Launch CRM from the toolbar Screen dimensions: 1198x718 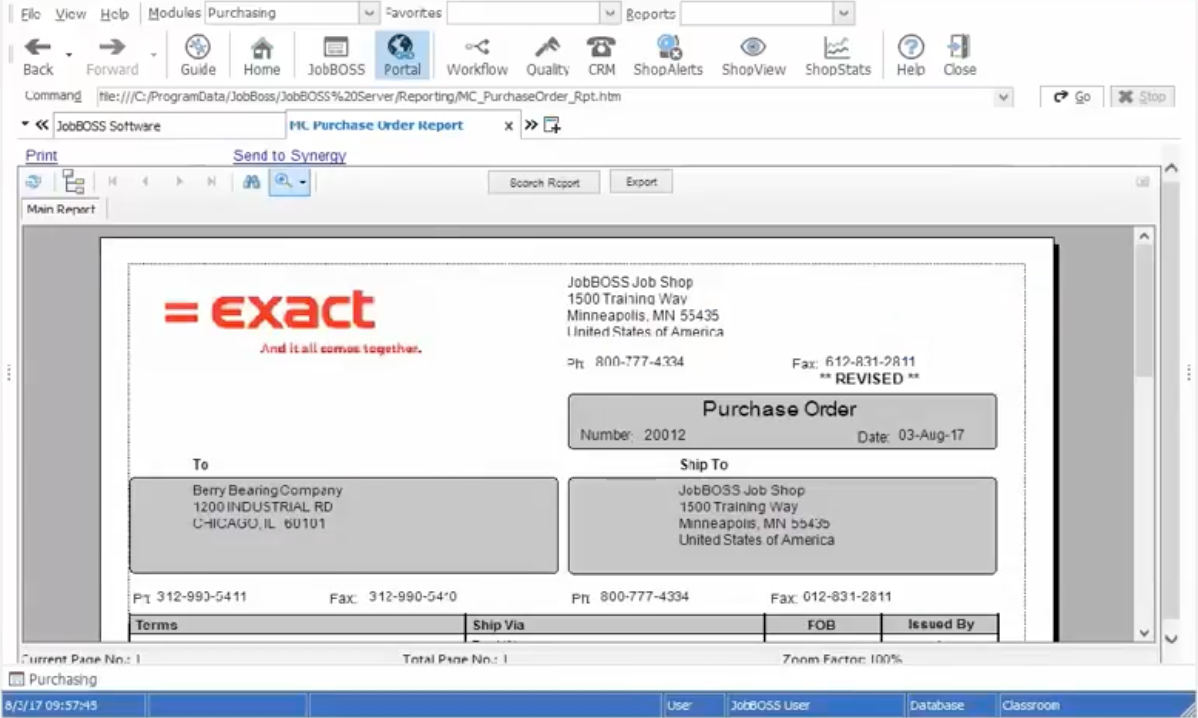601,55
